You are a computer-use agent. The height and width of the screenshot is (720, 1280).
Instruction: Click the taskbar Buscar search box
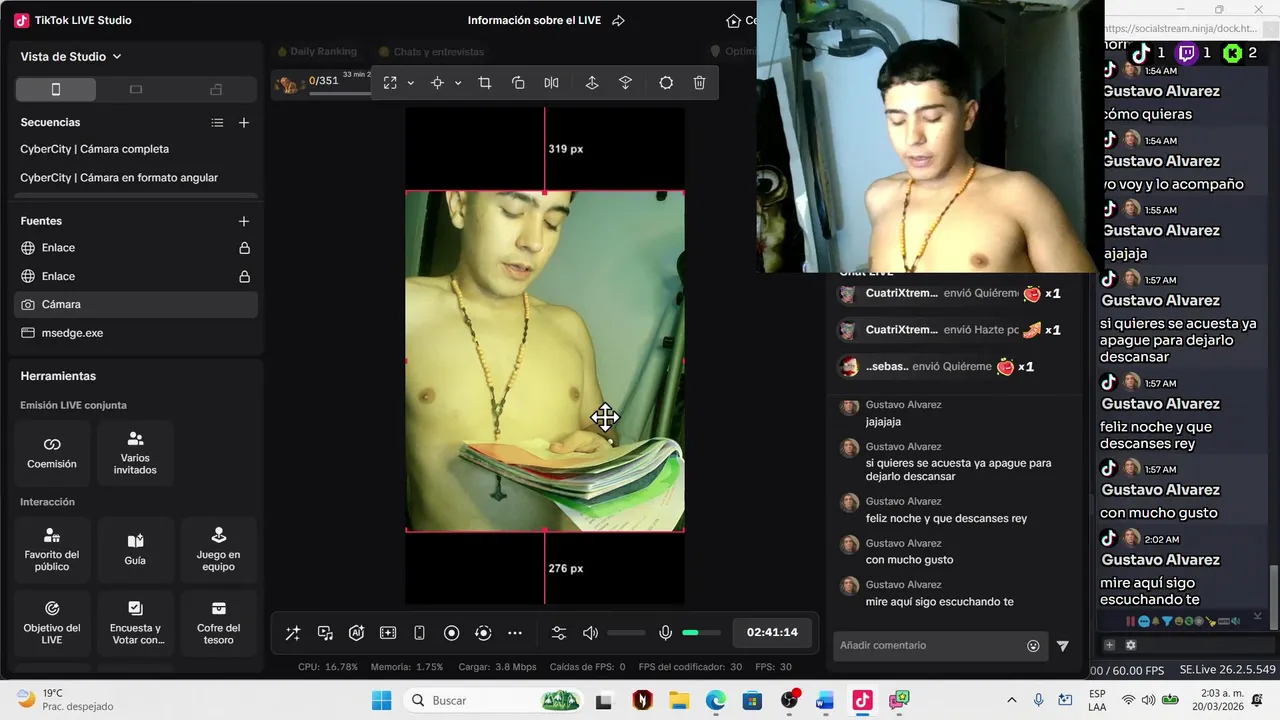[x=493, y=700]
